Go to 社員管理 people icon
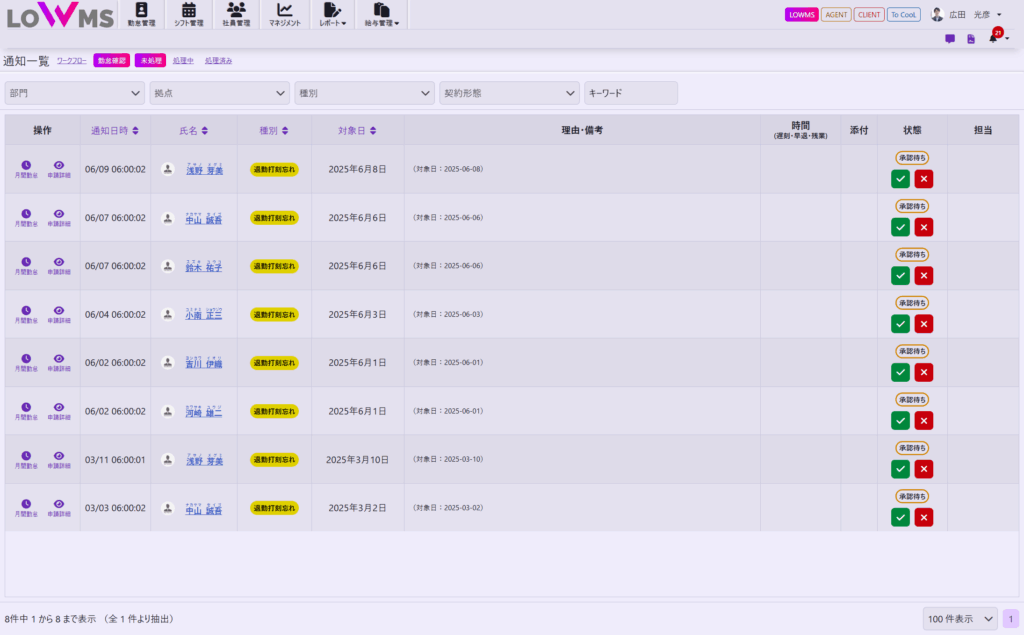Viewport: 1024px width, 635px height. click(x=237, y=14)
